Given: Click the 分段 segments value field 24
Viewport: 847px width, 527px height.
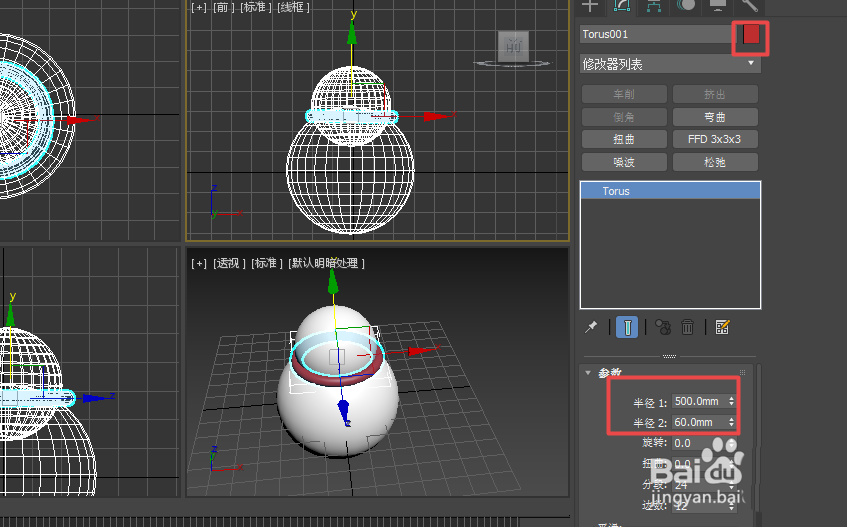Looking at the screenshot, I should [699, 485].
